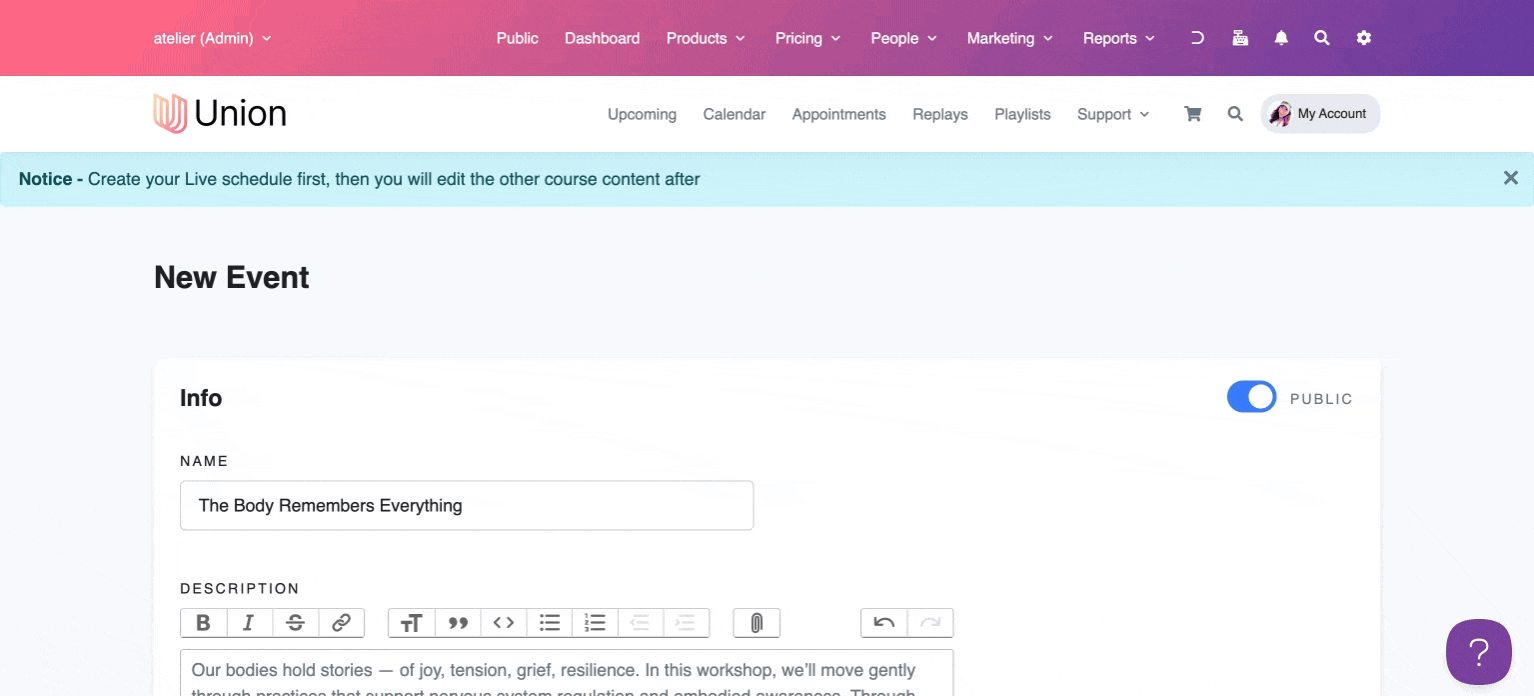Open the My Account button

pyautogui.click(x=1320, y=114)
